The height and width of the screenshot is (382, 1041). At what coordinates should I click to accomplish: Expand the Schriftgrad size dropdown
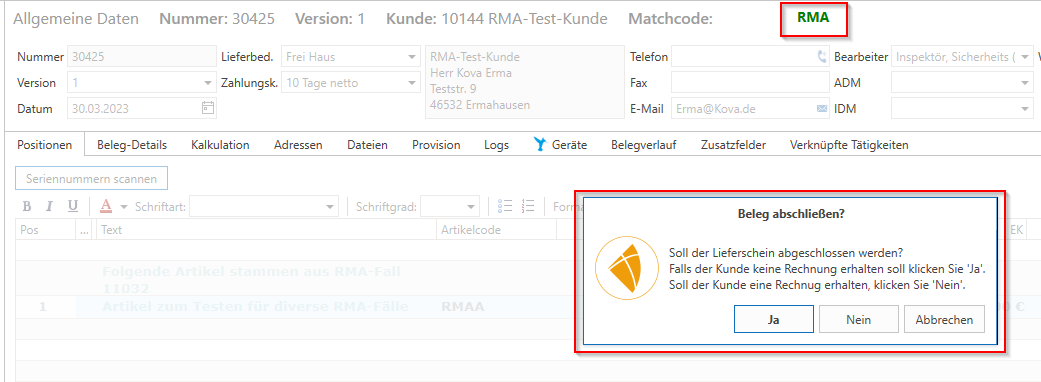(x=471, y=207)
